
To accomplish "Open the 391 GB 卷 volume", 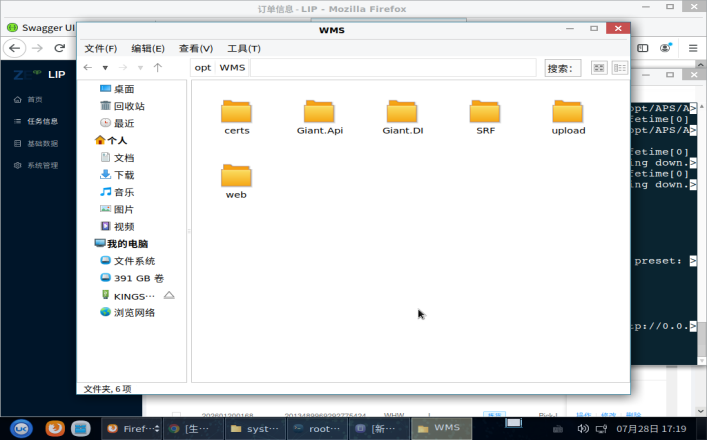I will pos(132,278).
